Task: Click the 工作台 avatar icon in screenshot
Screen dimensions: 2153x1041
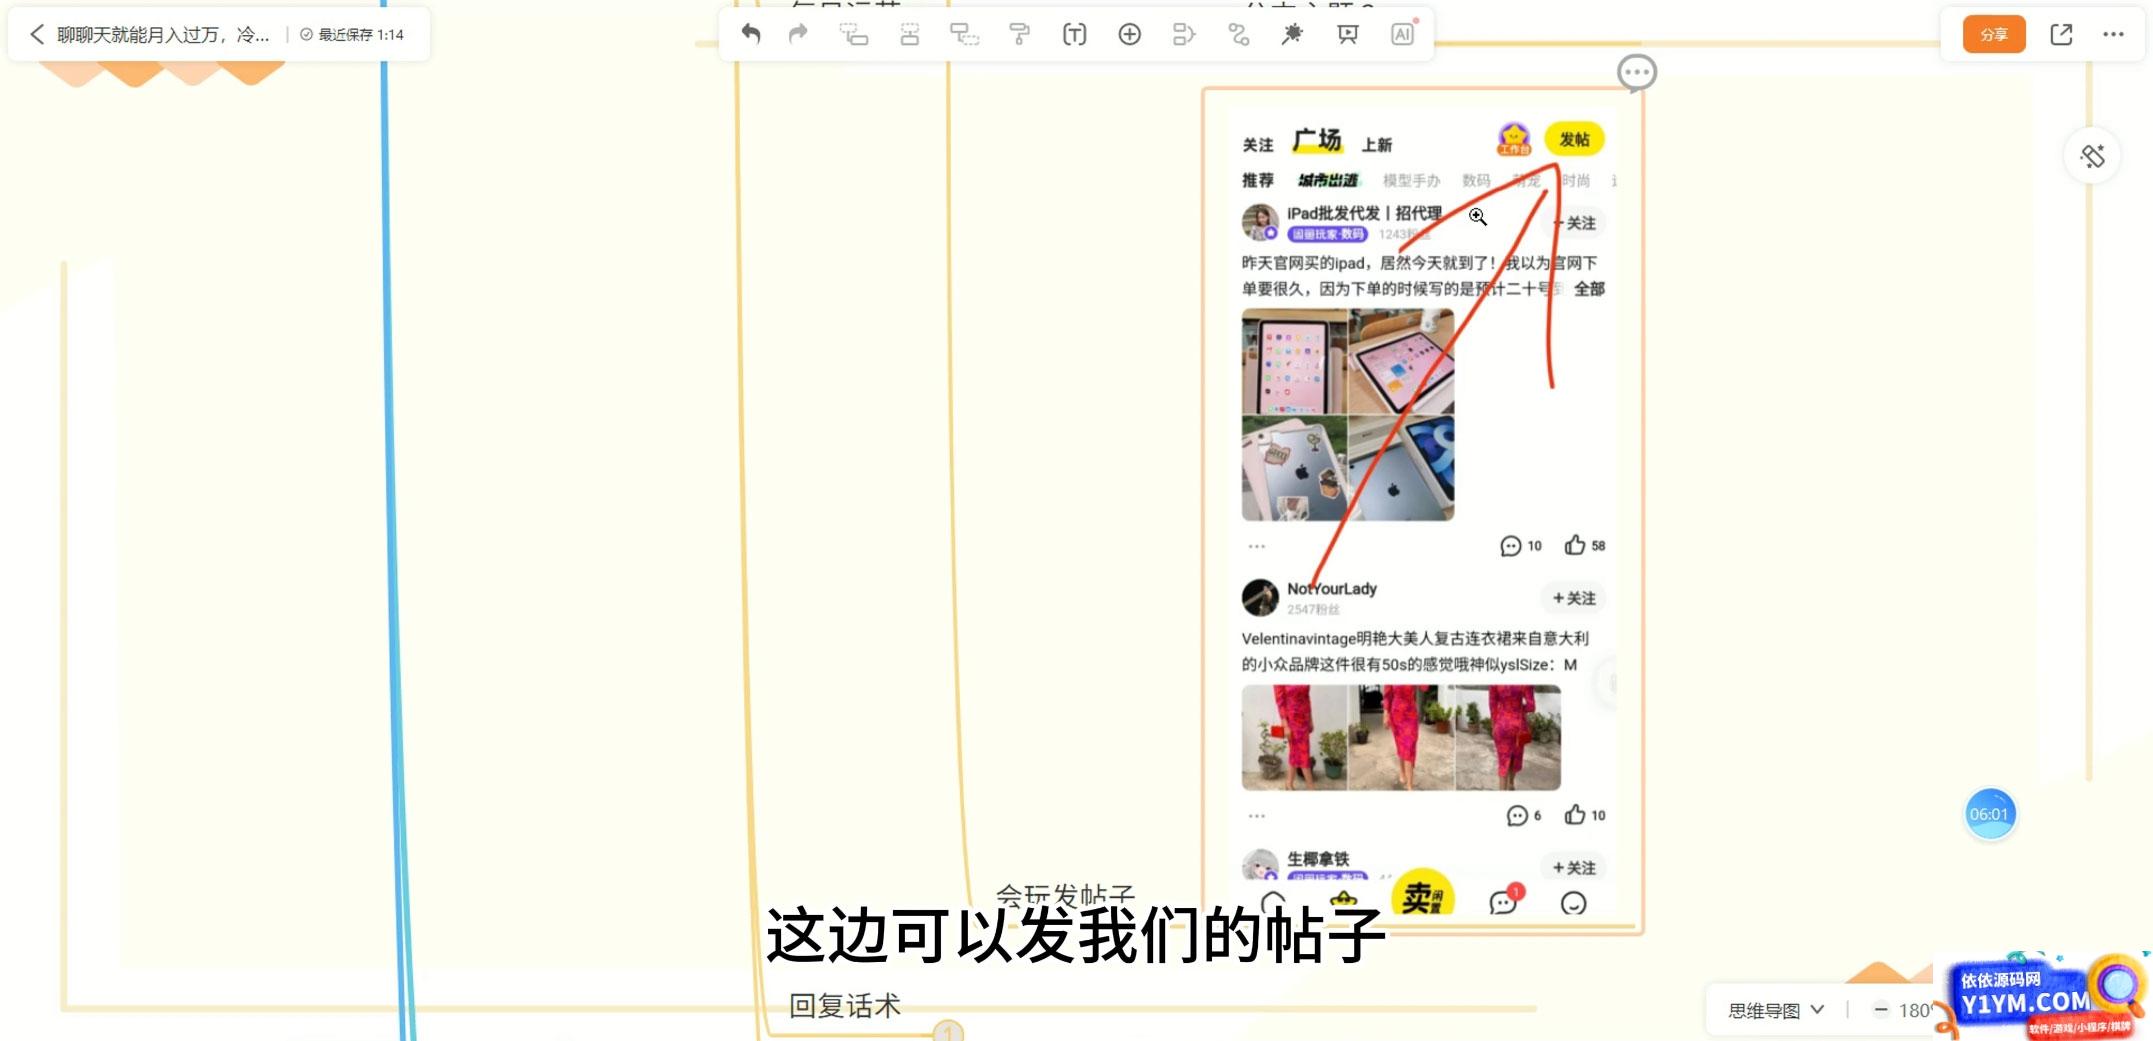Action: (1513, 139)
